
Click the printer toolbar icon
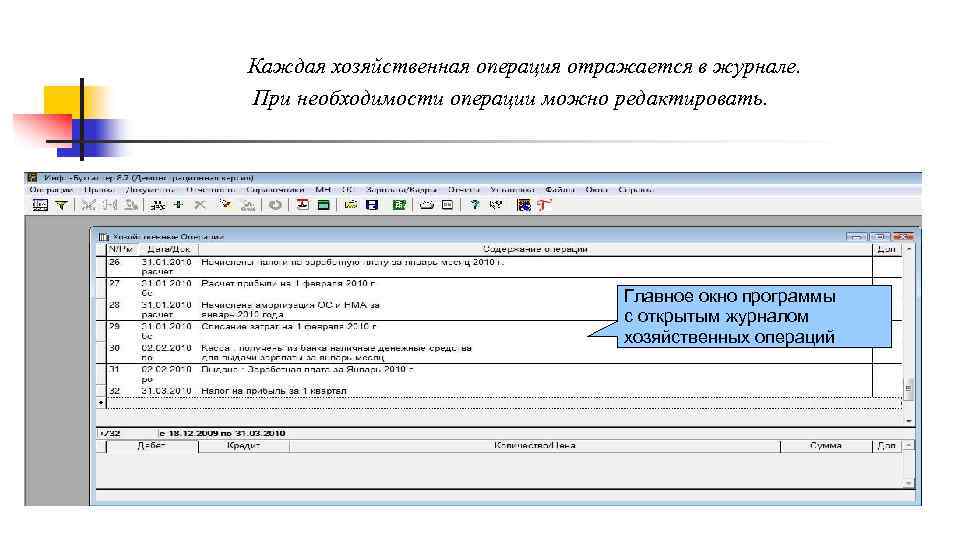click(x=427, y=205)
